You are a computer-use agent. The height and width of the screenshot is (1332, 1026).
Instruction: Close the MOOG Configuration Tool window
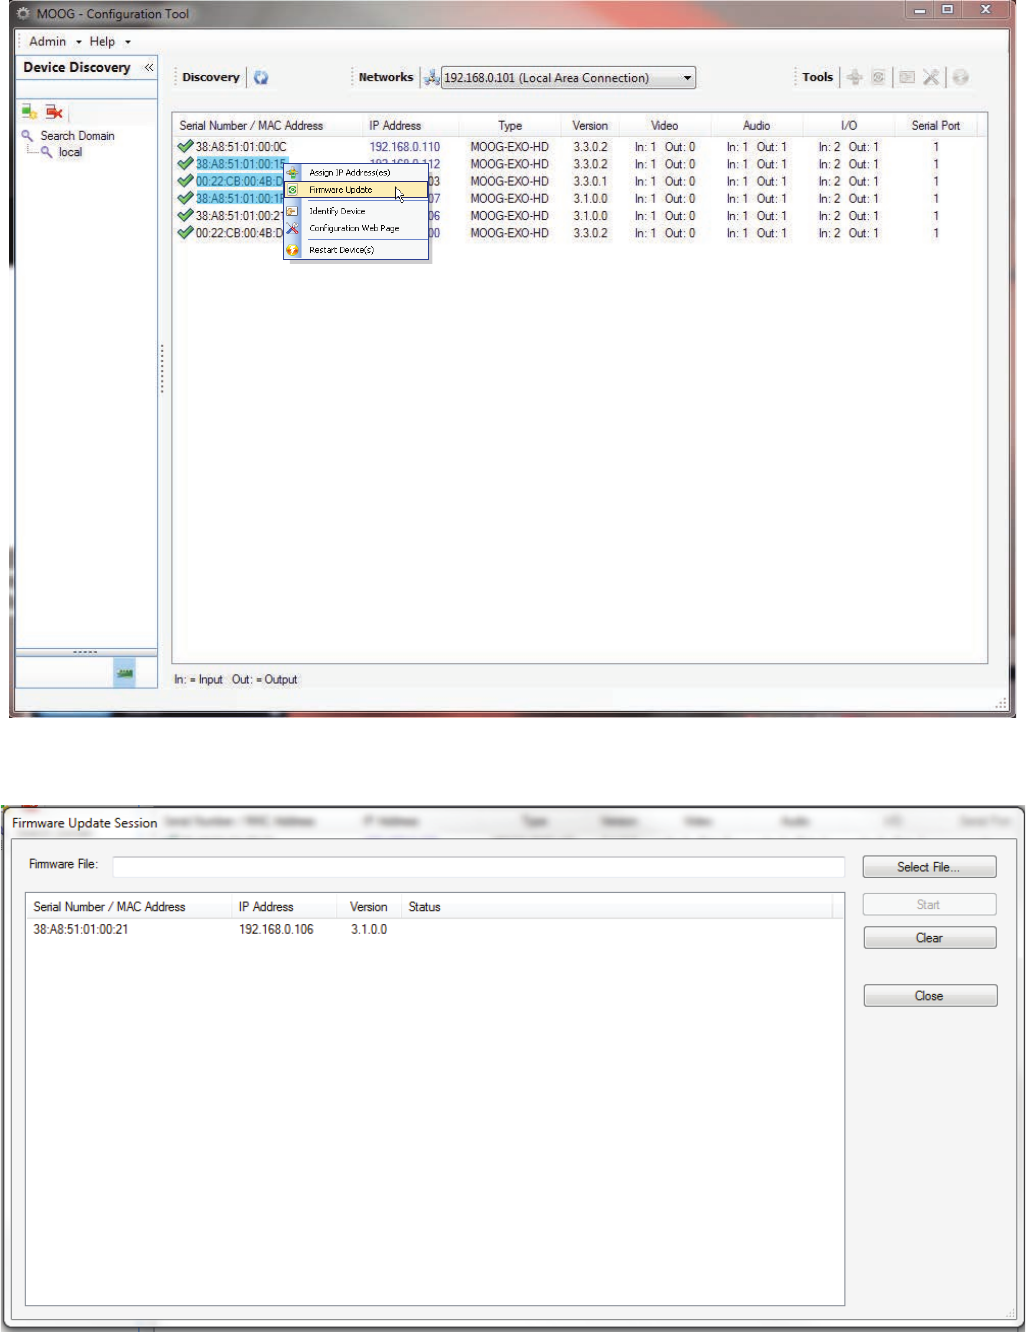click(x=985, y=10)
